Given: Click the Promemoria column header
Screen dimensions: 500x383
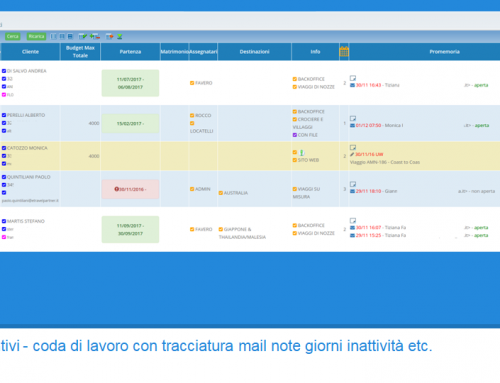Looking at the screenshot, I should pyautogui.click(x=444, y=52).
